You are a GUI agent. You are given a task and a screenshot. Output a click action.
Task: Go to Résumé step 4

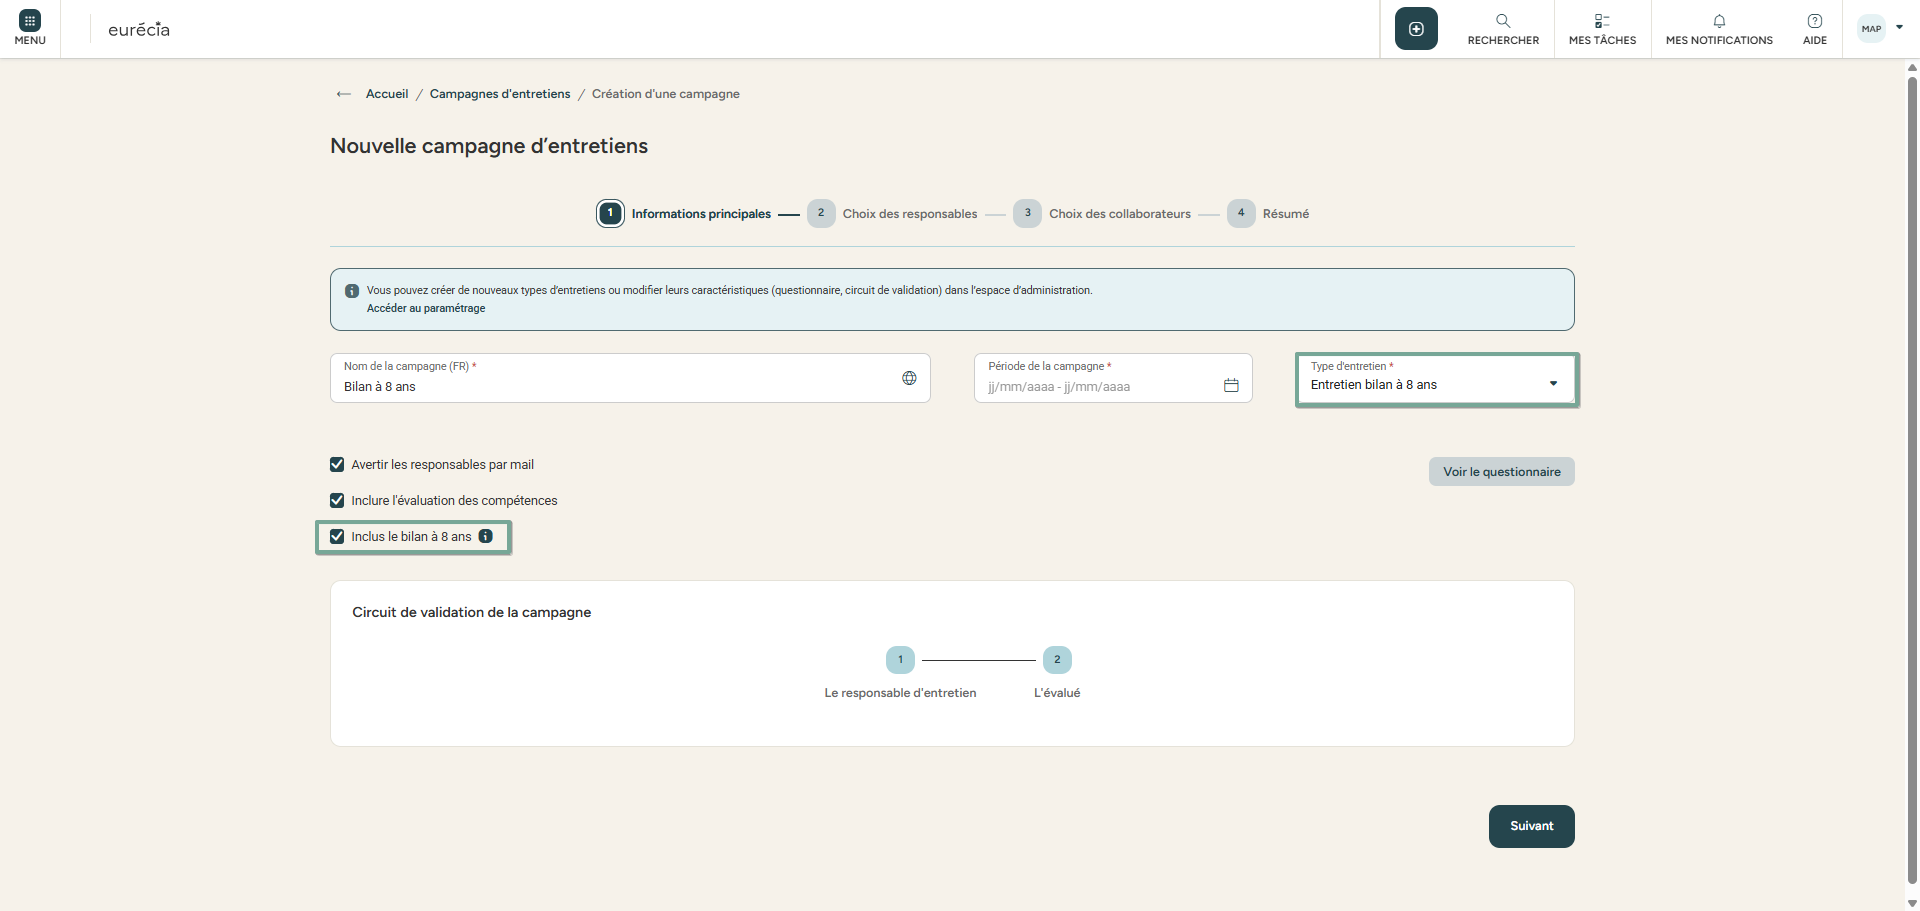1284,214
